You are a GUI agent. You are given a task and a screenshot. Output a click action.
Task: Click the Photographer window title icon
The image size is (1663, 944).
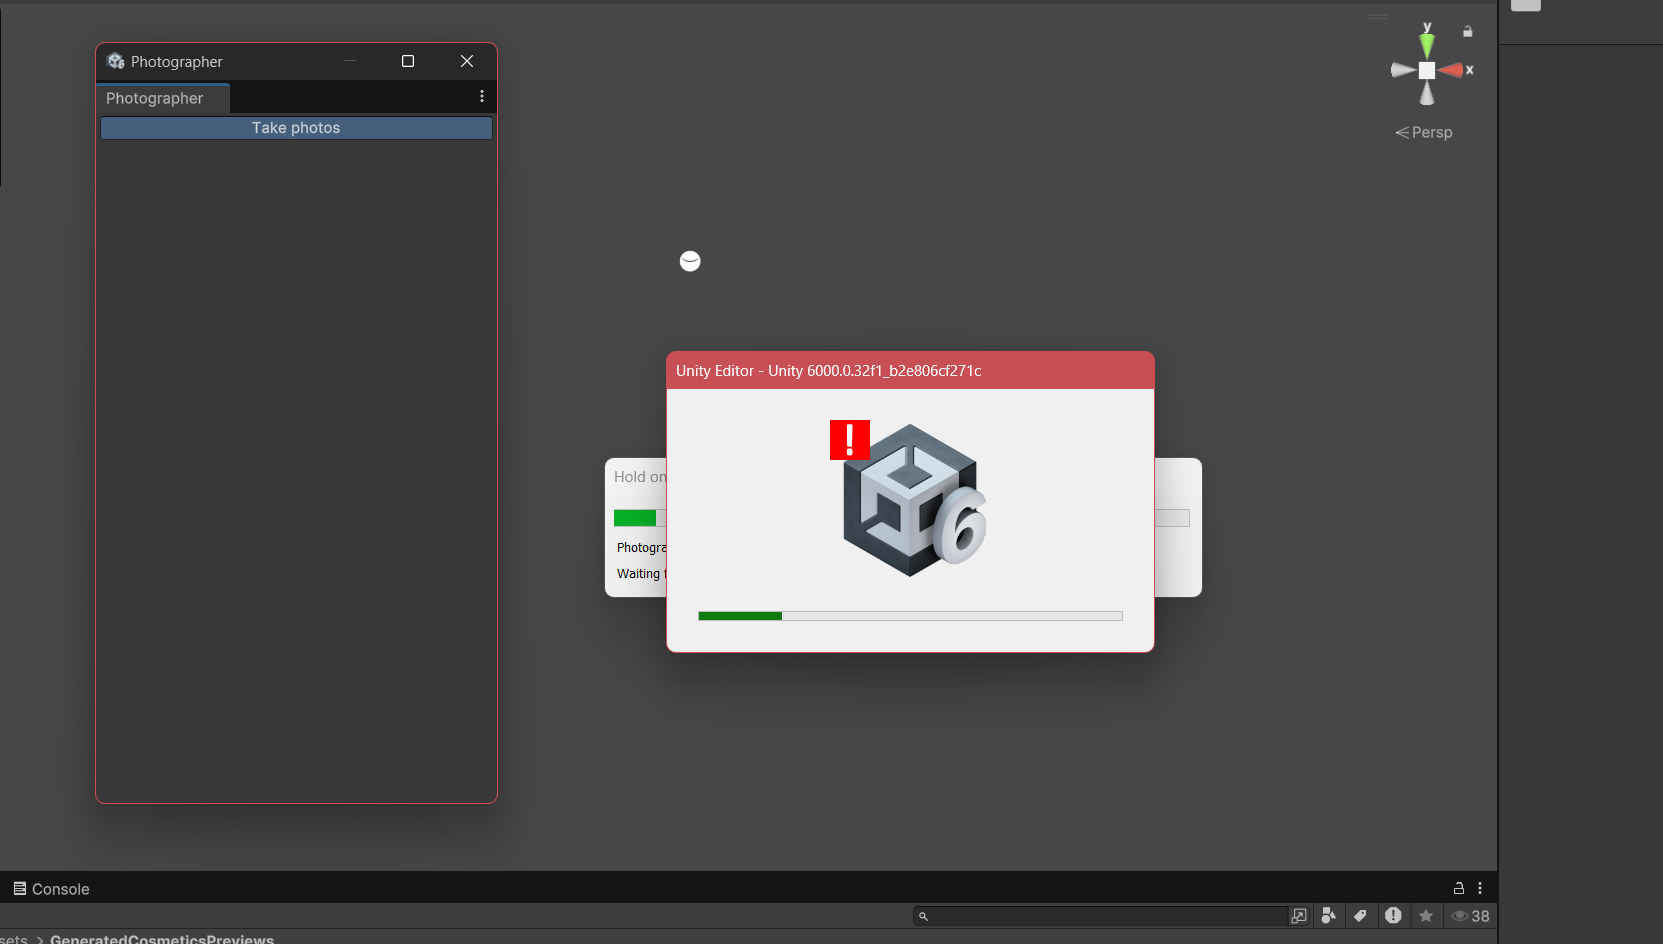click(x=116, y=61)
